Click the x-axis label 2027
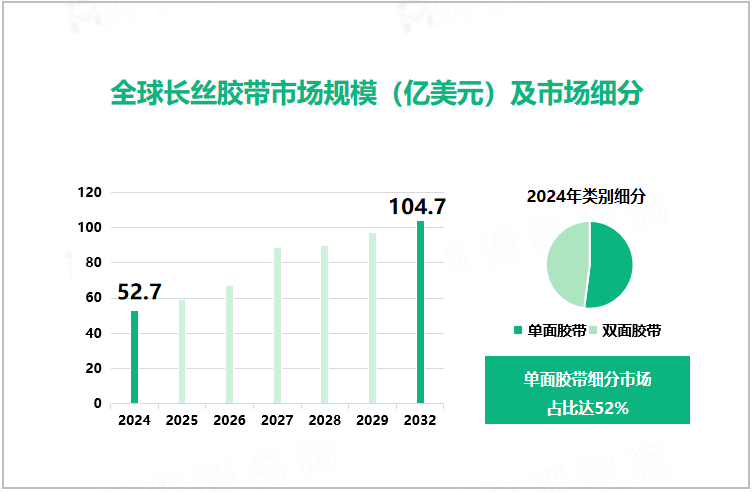This screenshot has height=492, width=752. tap(277, 420)
